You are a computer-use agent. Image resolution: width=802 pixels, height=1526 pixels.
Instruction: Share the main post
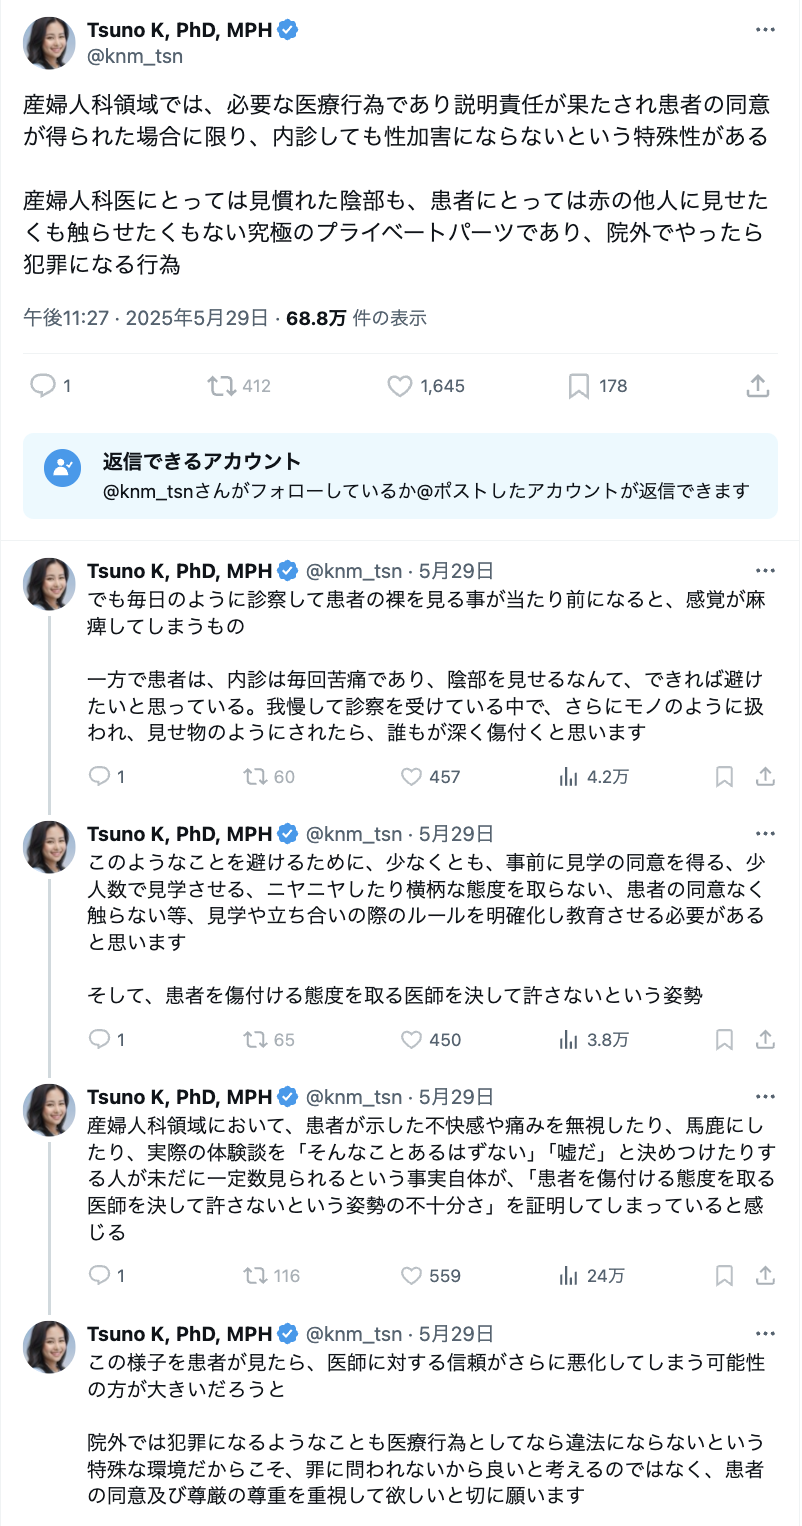tap(757, 385)
